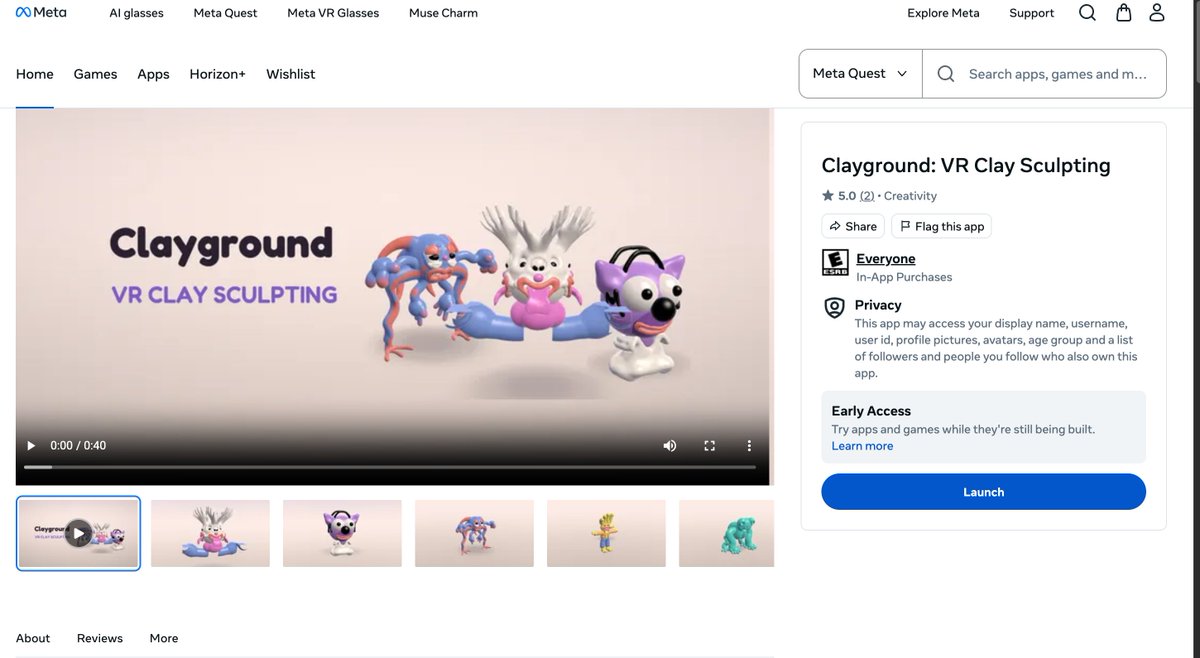
Task: Open the Early Access Learn more link
Action: [x=862, y=446]
